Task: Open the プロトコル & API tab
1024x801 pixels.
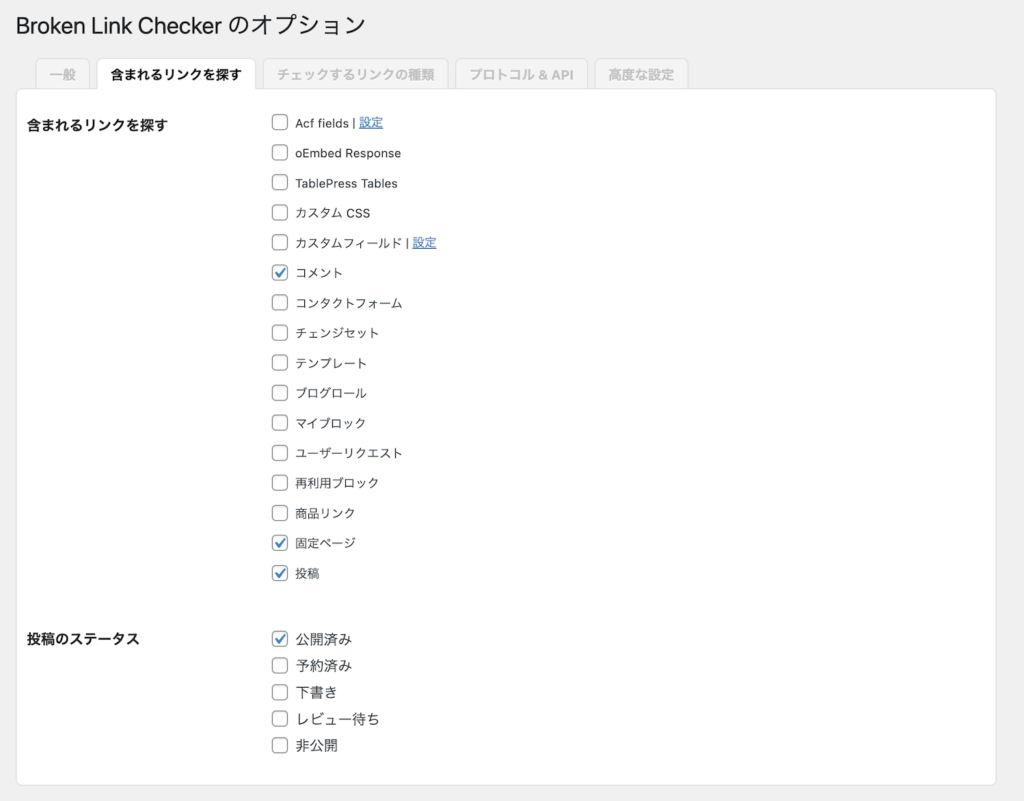Action: pos(521,74)
